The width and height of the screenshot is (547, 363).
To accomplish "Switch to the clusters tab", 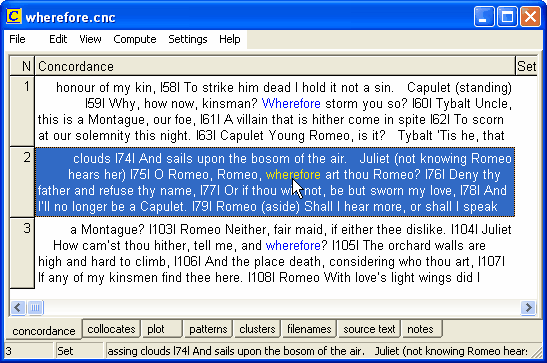I will pyautogui.click(x=257, y=329).
